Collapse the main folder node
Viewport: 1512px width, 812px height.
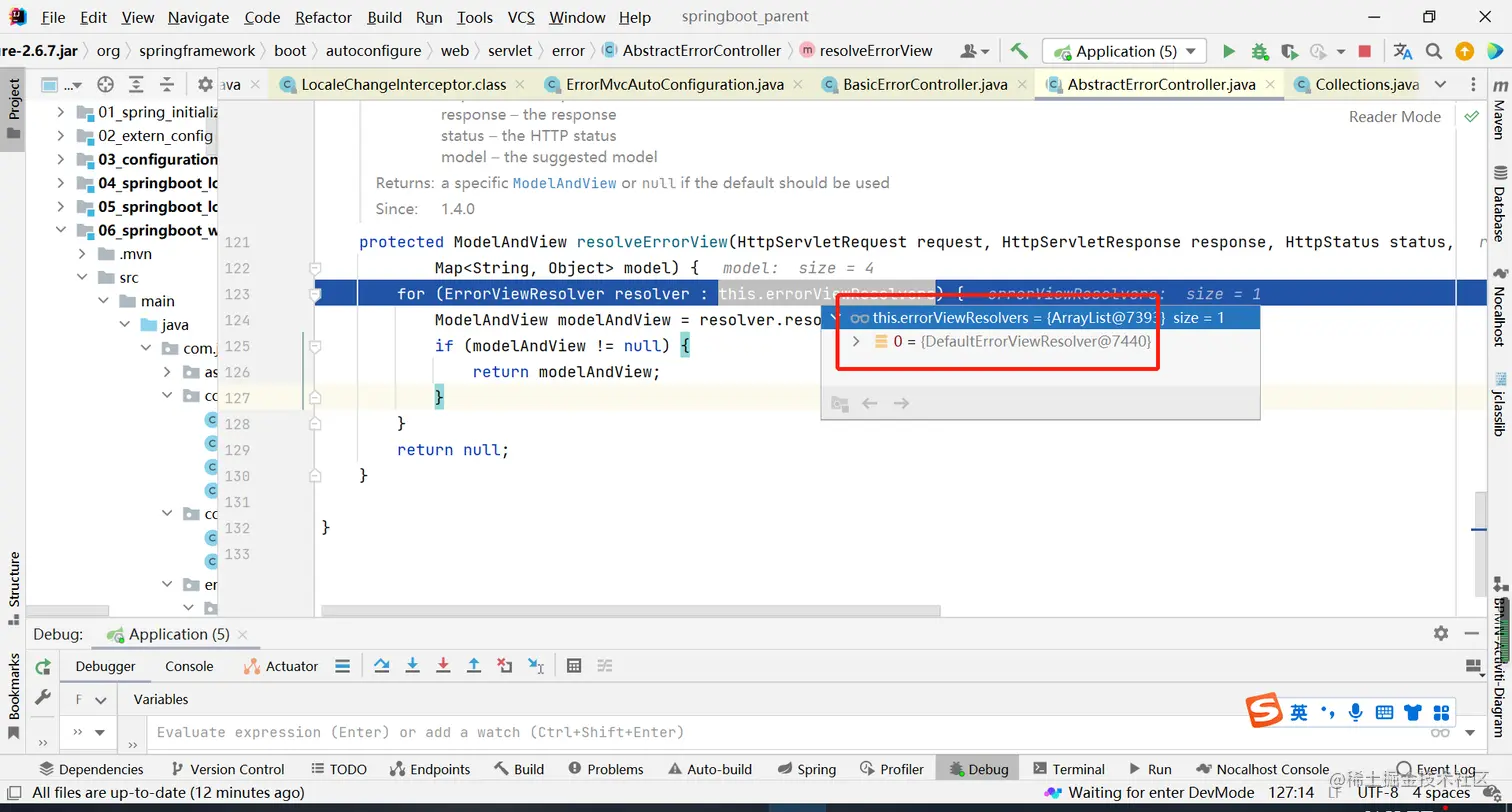[103, 301]
